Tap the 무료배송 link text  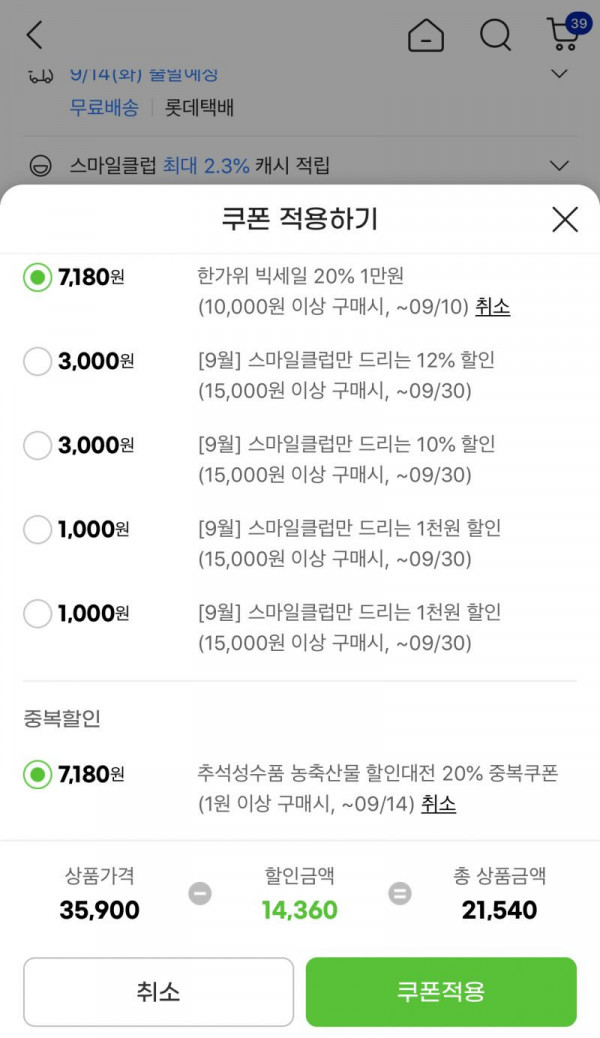pos(104,107)
